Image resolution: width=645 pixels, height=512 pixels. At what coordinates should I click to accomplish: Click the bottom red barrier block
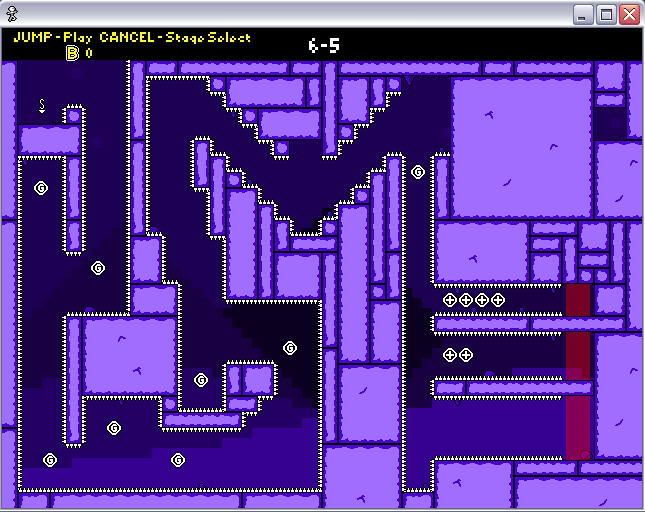coord(578,427)
